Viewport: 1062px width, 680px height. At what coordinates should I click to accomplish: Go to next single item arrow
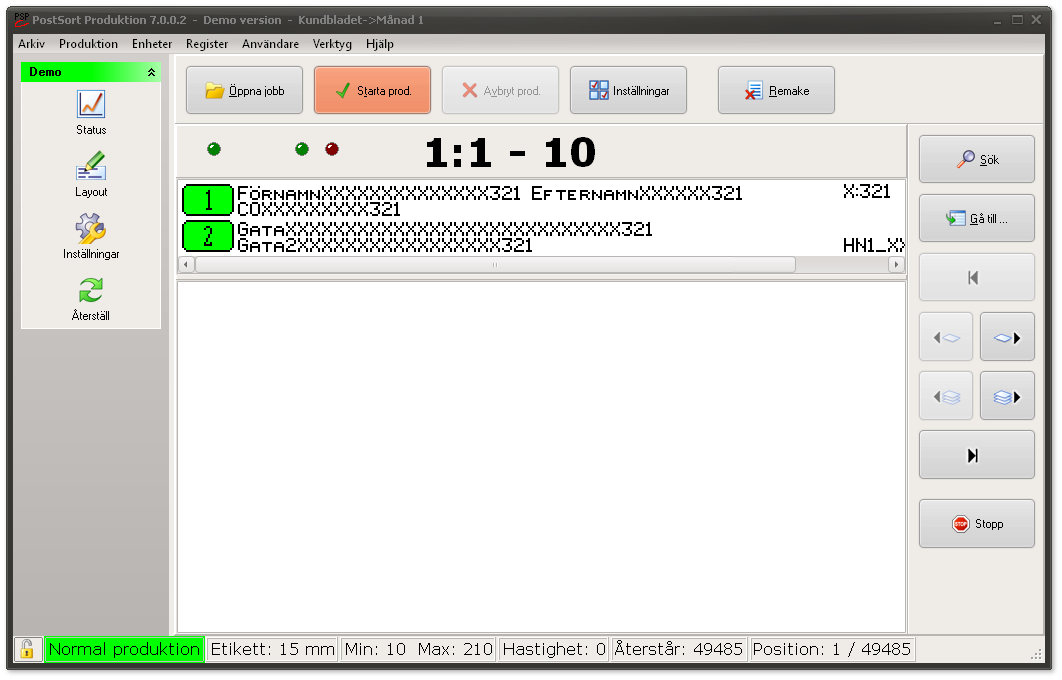click(x=1006, y=338)
